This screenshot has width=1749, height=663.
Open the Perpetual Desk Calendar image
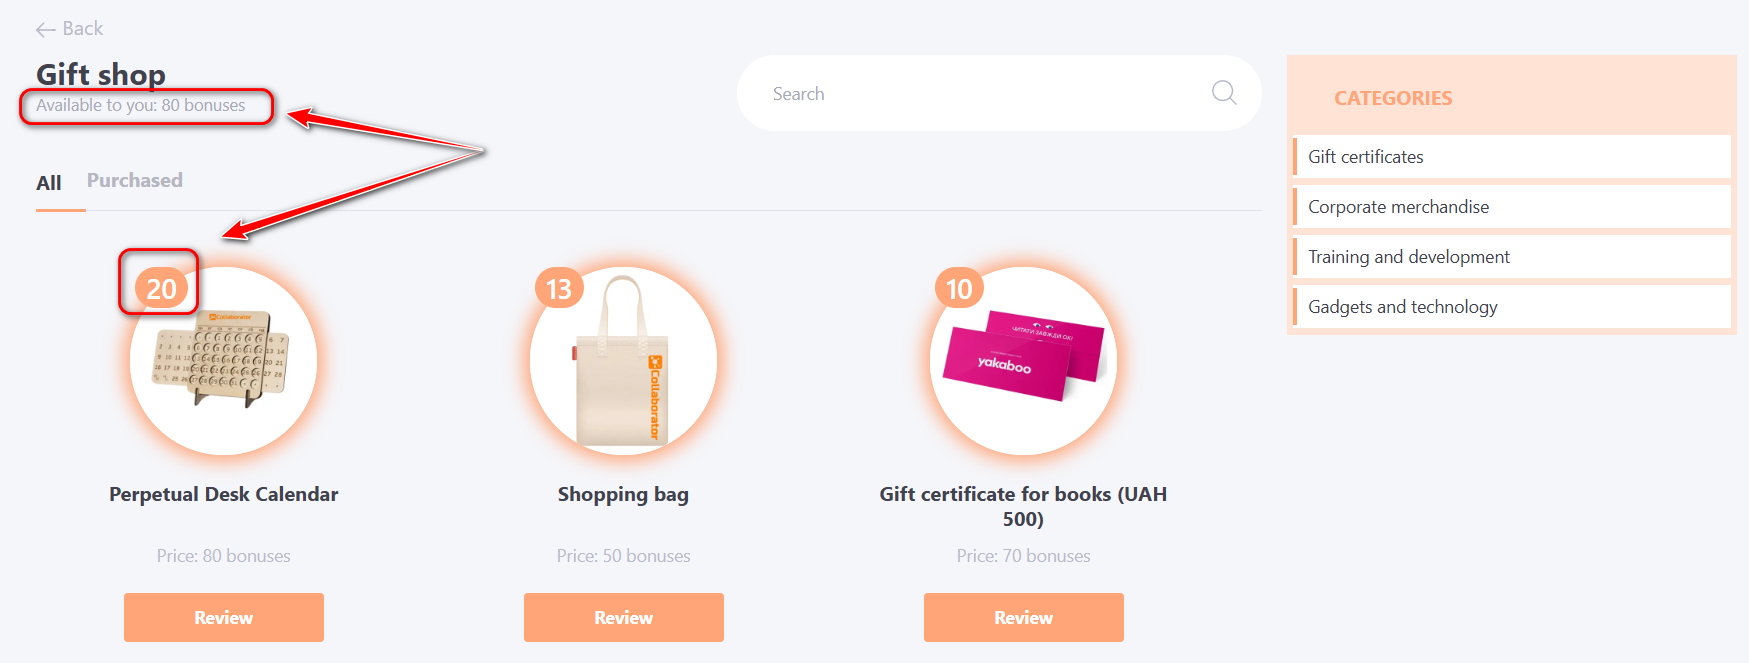223,362
